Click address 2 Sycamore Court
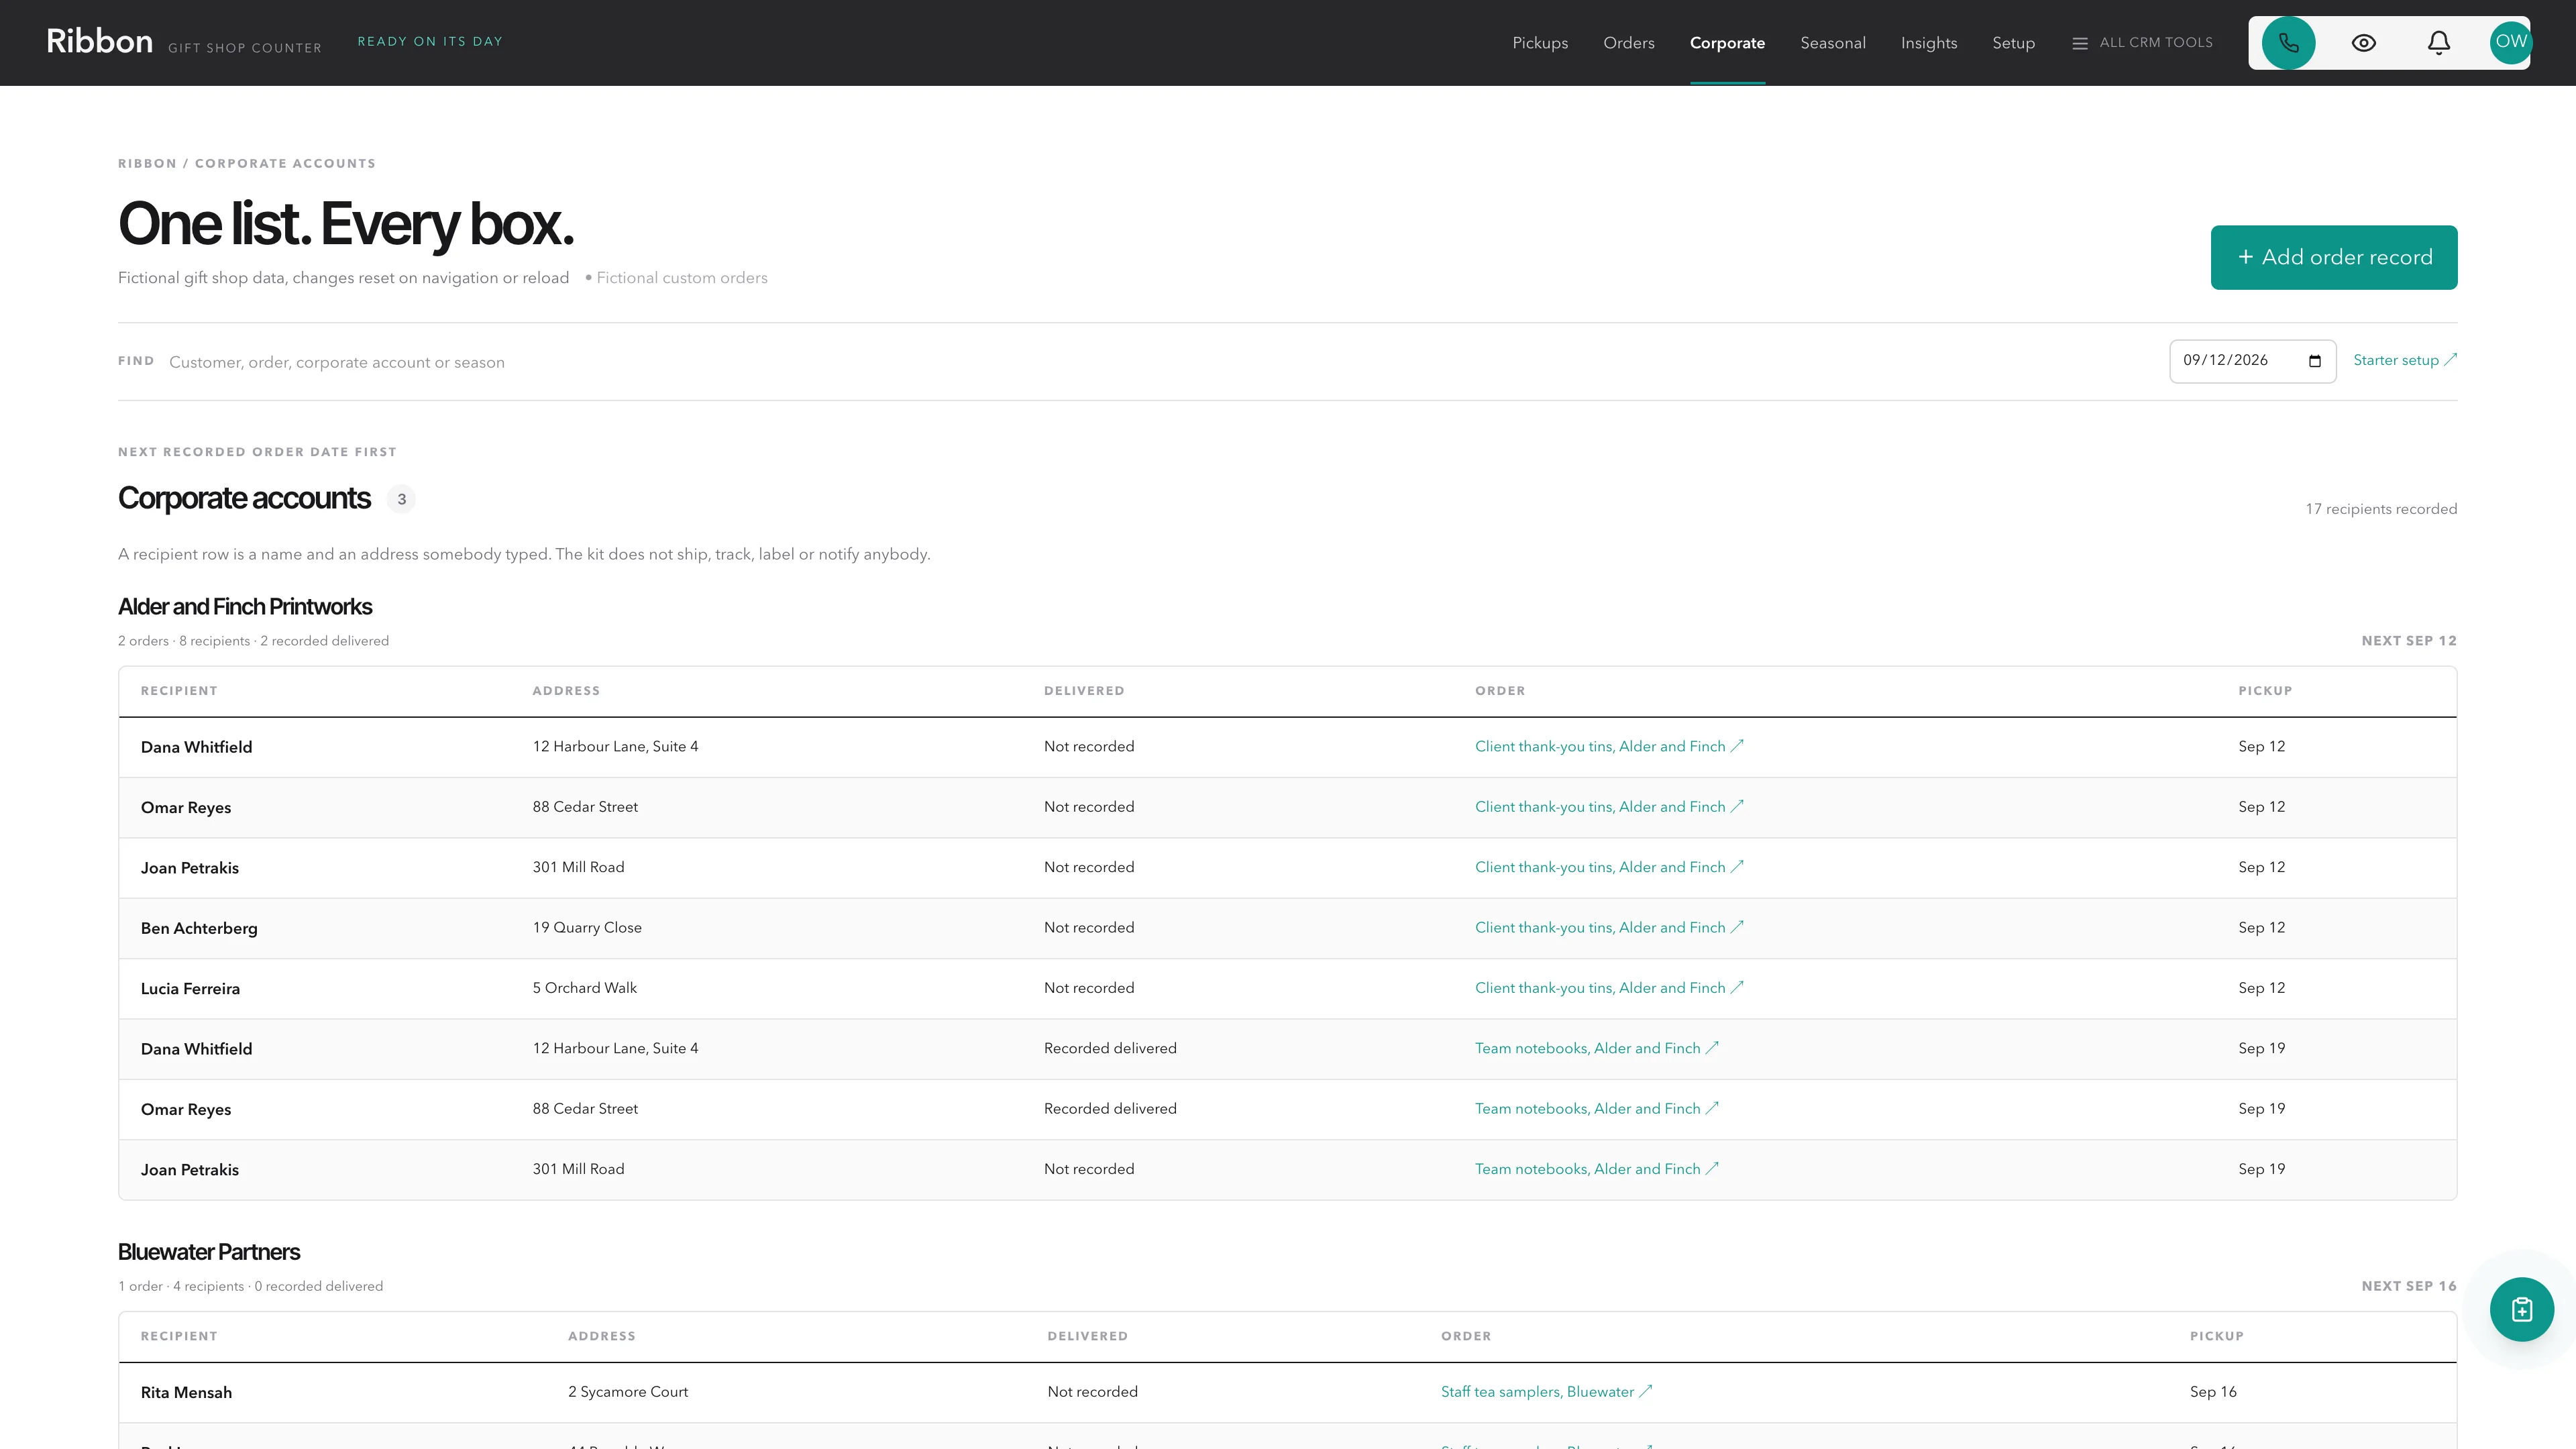The image size is (2576, 1449). click(628, 1392)
